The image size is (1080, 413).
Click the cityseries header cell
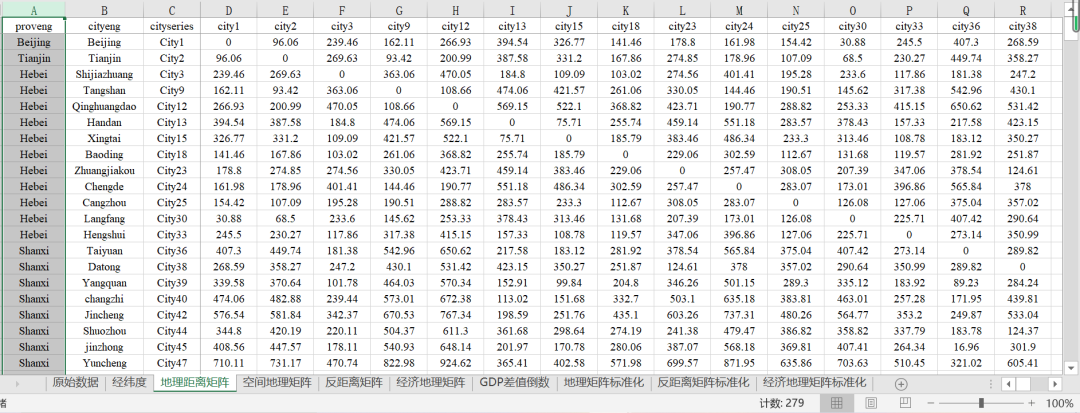click(x=172, y=26)
